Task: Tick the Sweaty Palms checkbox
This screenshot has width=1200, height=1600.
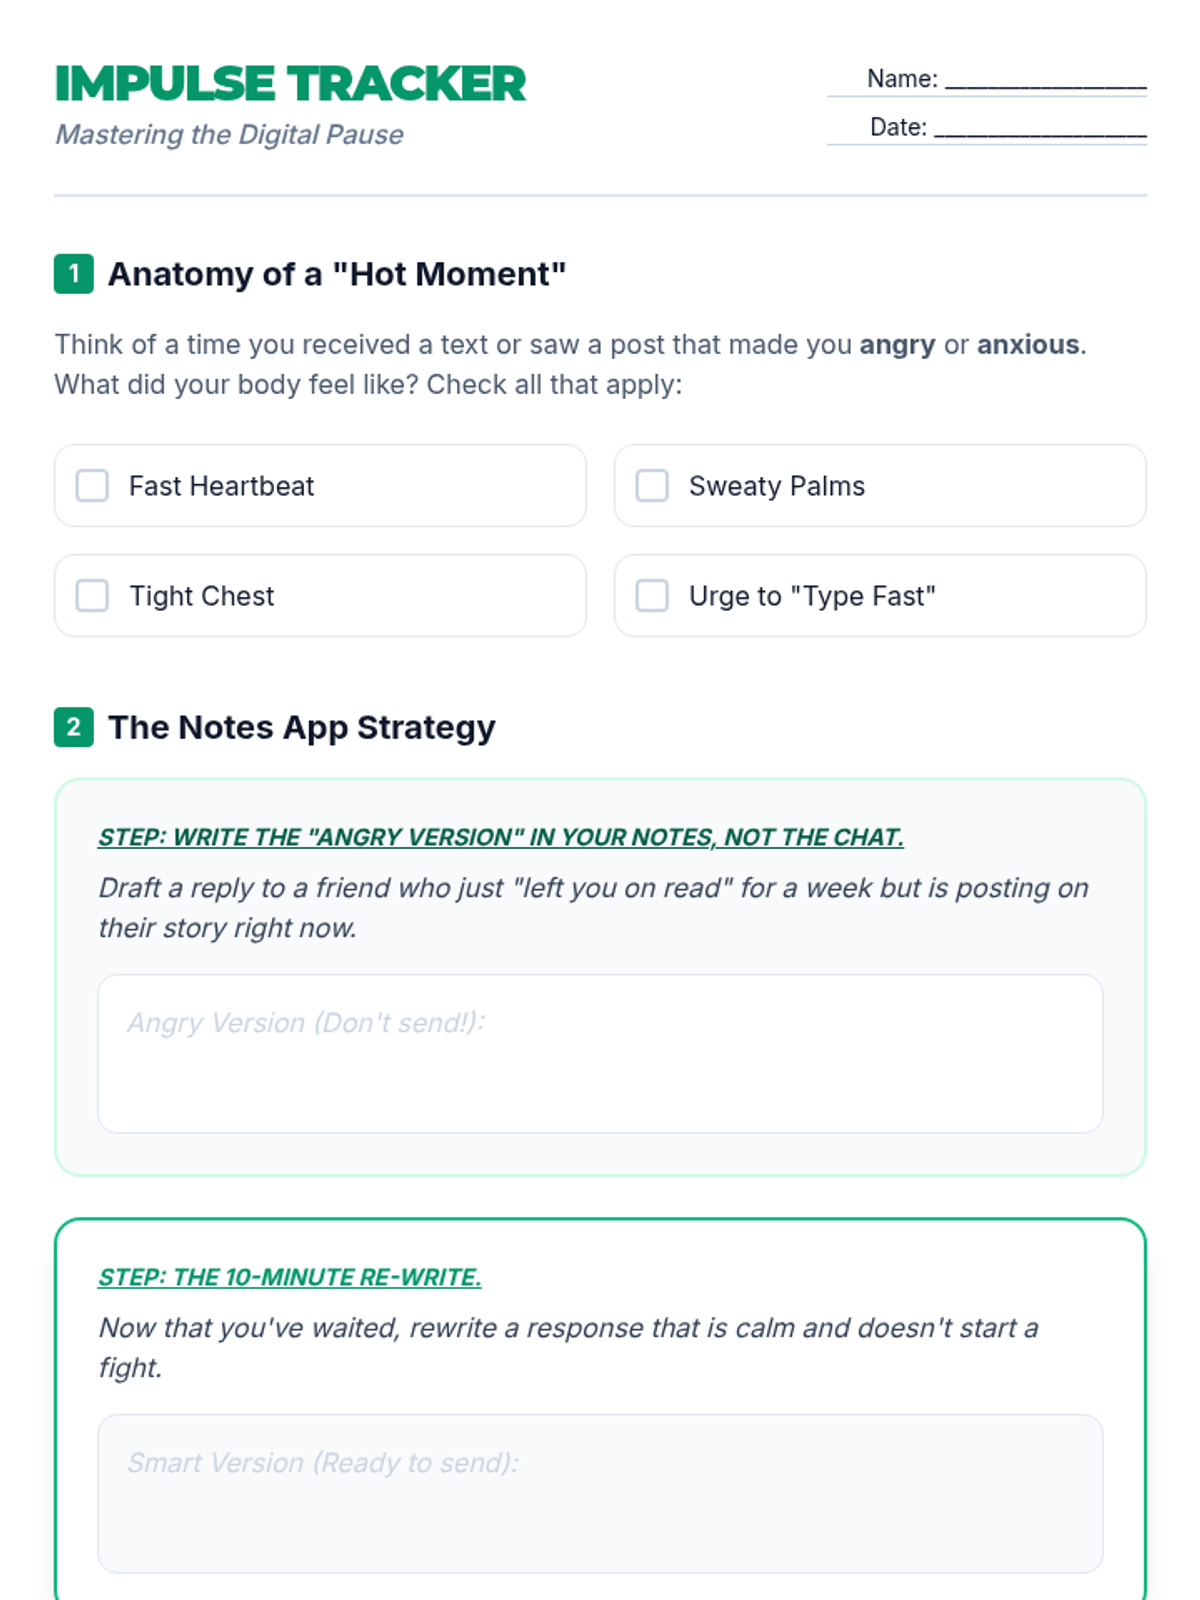Action: pos(652,486)
